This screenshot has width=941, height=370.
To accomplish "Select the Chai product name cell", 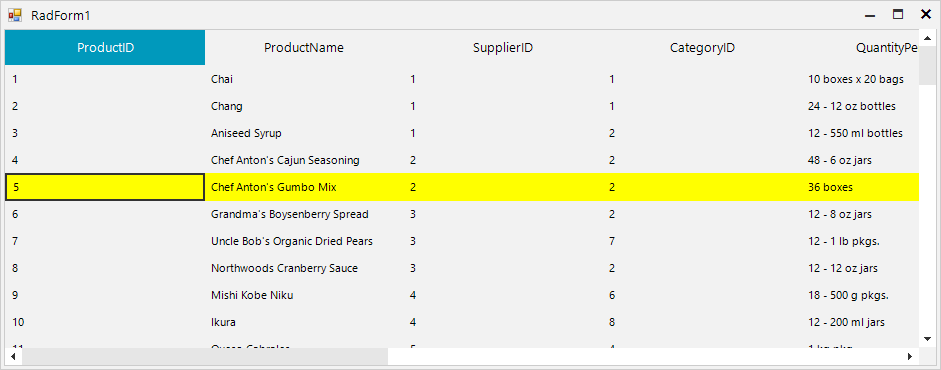I will click(x=304, y=79).
